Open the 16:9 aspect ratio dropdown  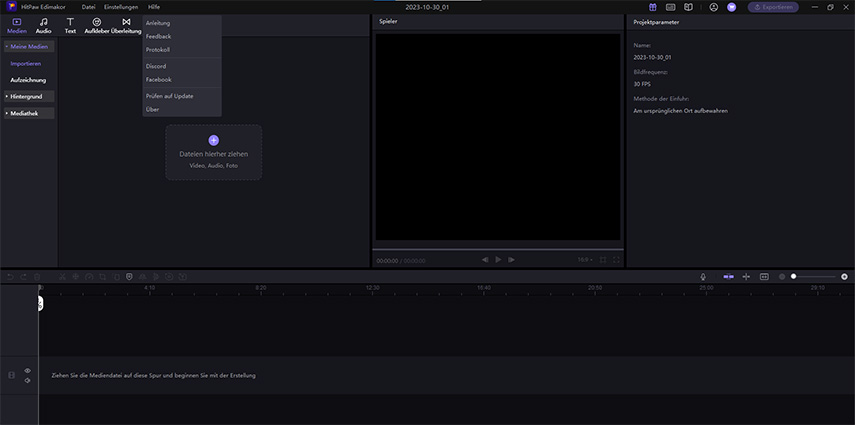pos(582,259)
